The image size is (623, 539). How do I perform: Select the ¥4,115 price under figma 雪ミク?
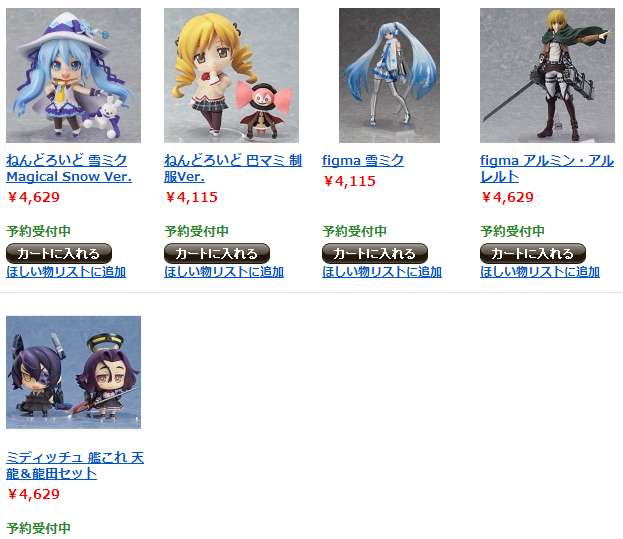point(349,181)
